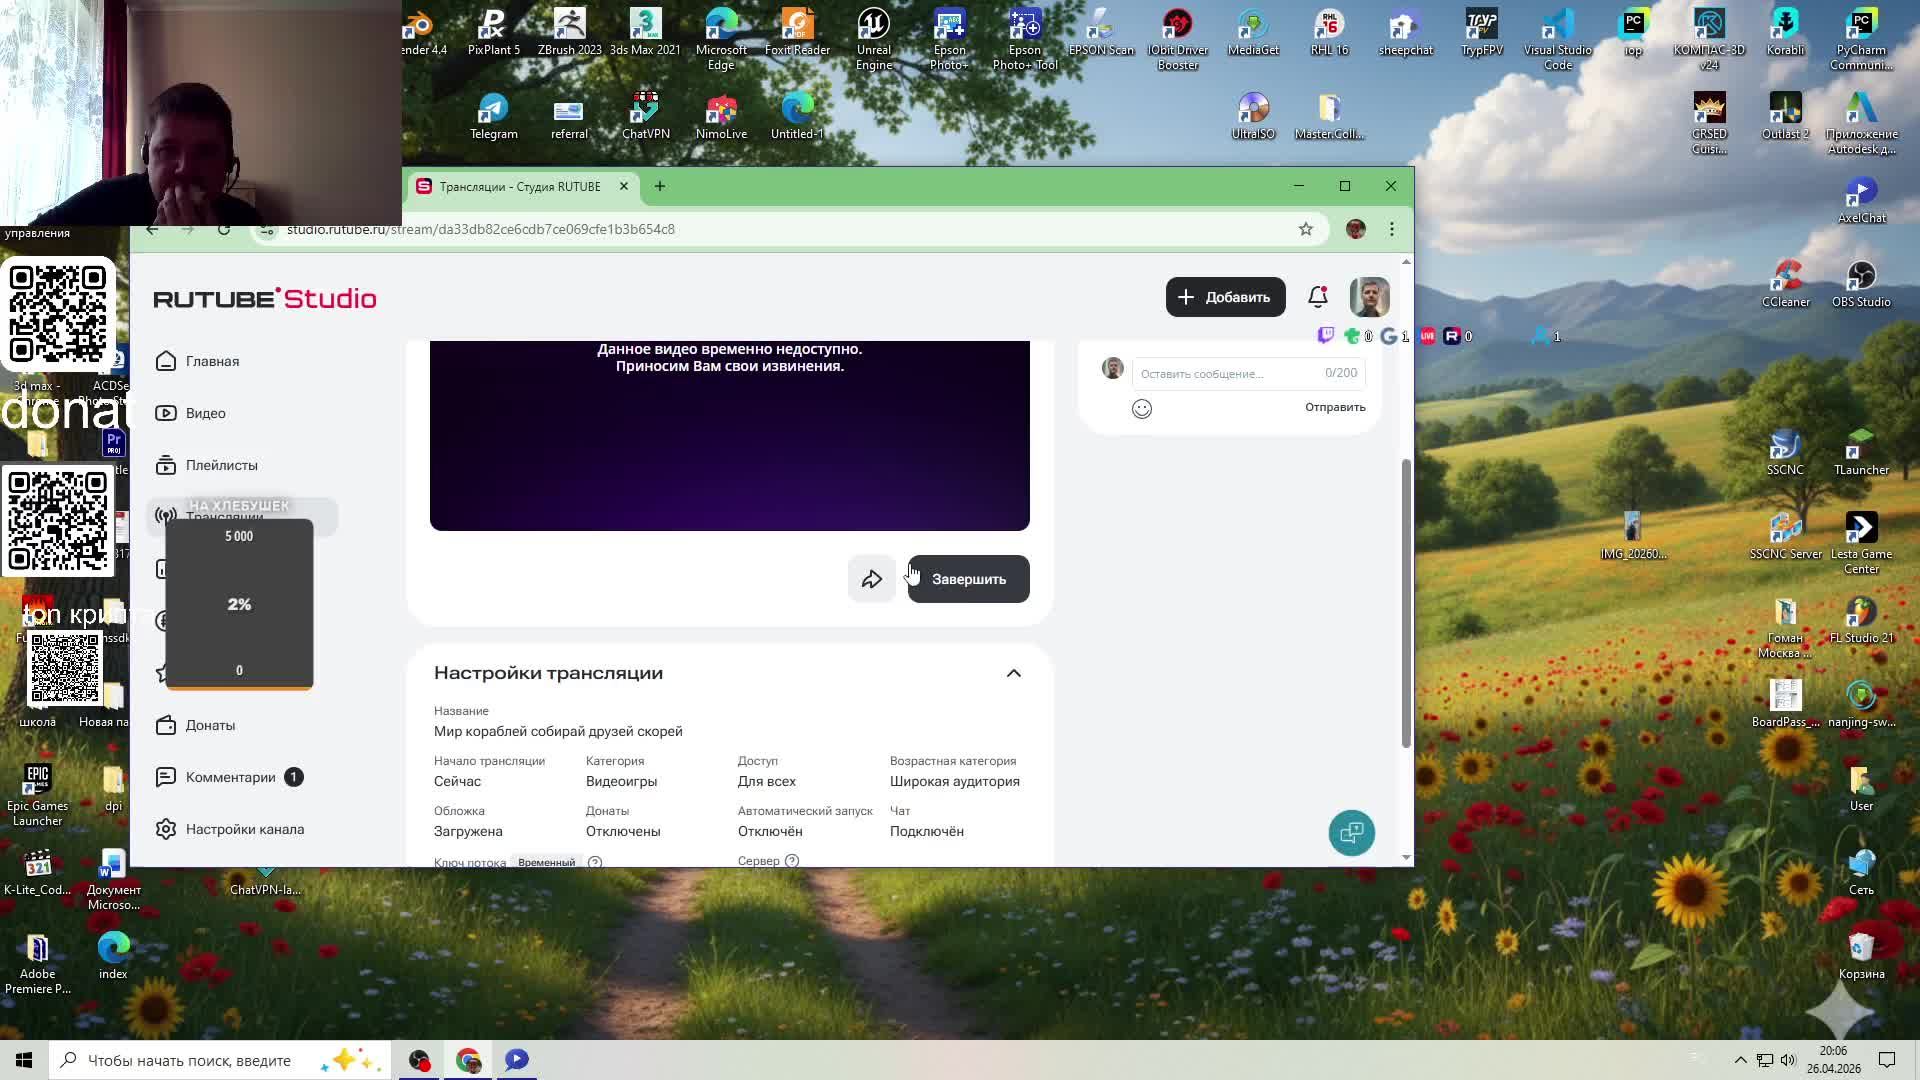Screen dimensions: 1920x1080
Task: Open Главная in the sidebar
Action: [x=212, y=361]
